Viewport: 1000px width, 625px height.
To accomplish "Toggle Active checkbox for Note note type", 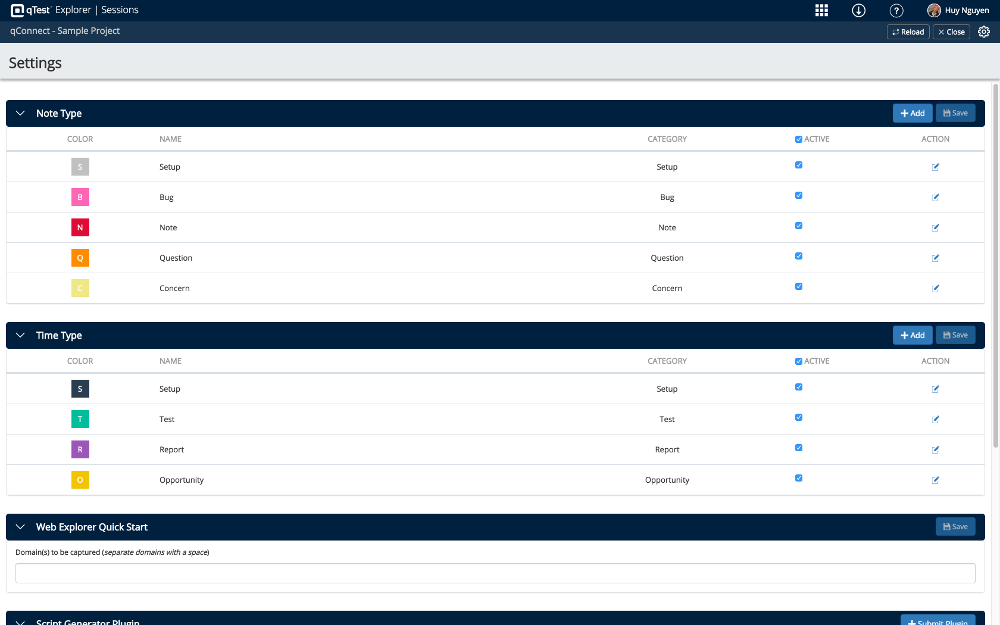I will tap(798, 225).
